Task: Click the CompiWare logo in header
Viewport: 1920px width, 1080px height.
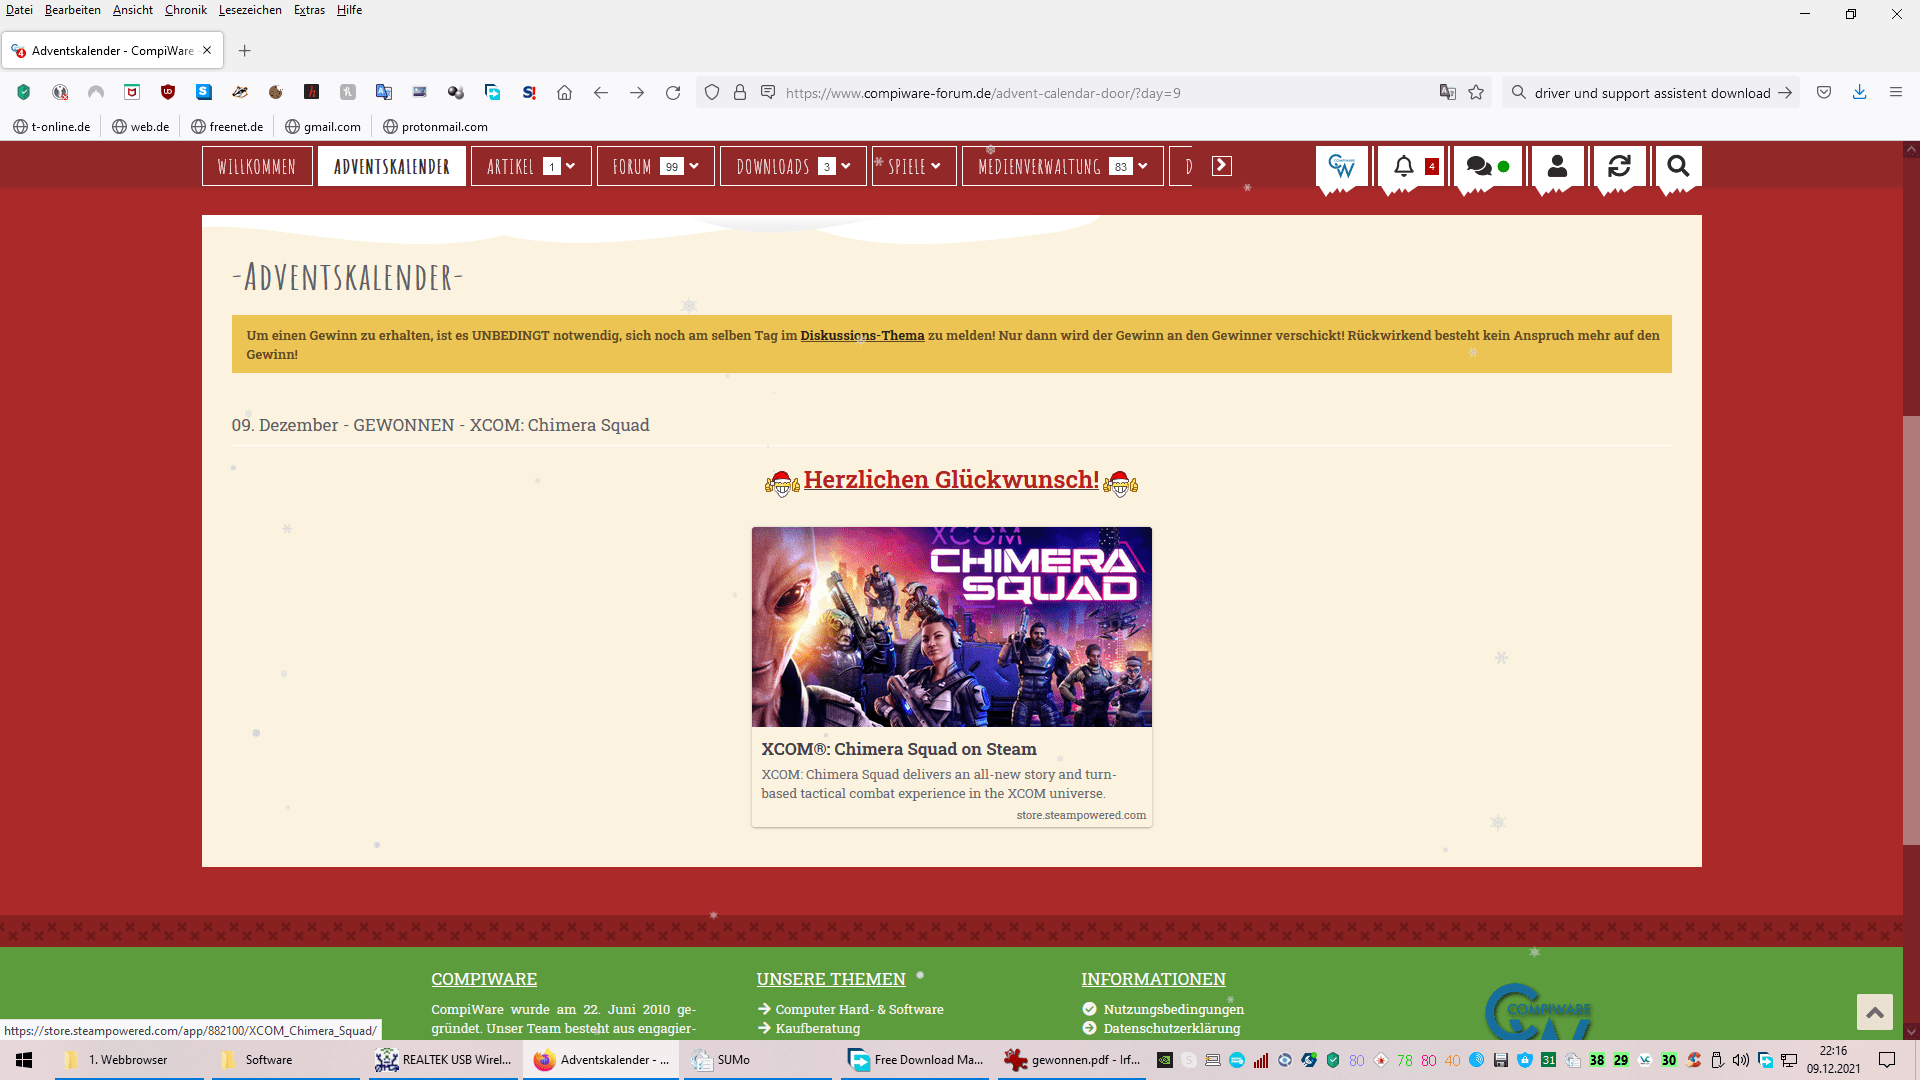Action: point(1342,166)
